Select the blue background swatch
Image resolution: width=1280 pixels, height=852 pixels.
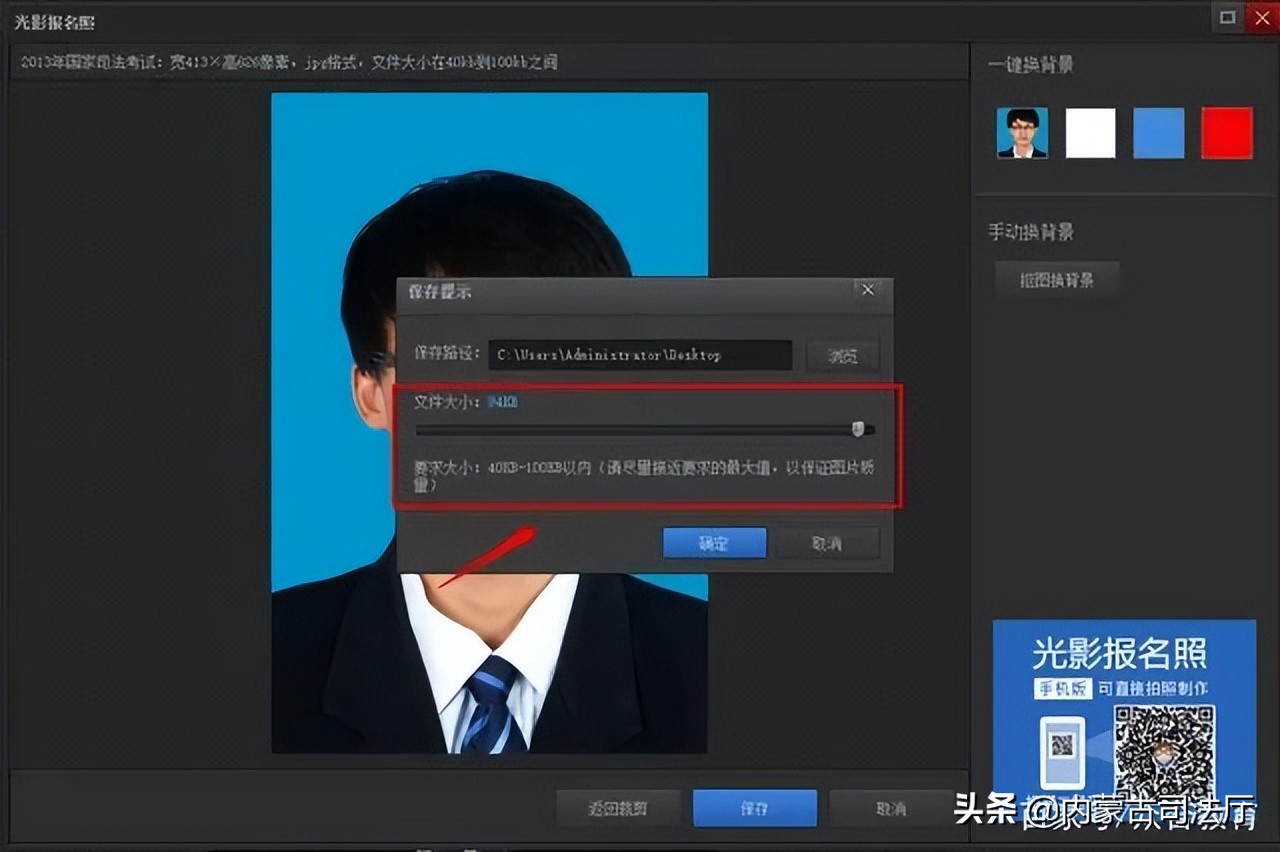[1158, 131]
